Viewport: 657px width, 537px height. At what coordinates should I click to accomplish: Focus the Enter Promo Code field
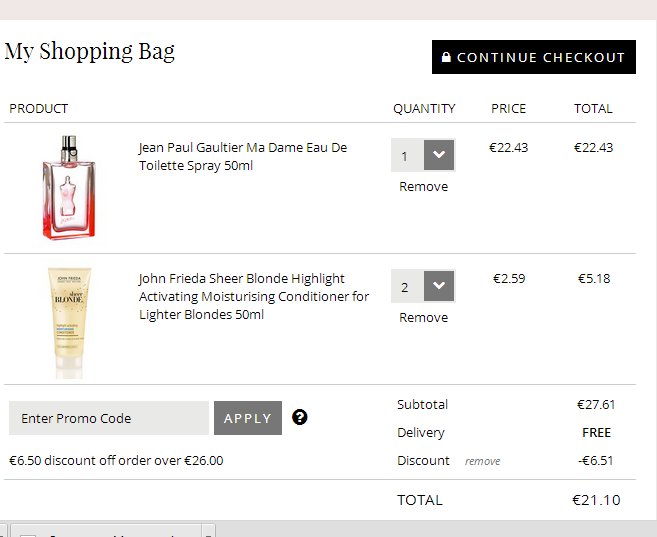click(x=108, y=418)
